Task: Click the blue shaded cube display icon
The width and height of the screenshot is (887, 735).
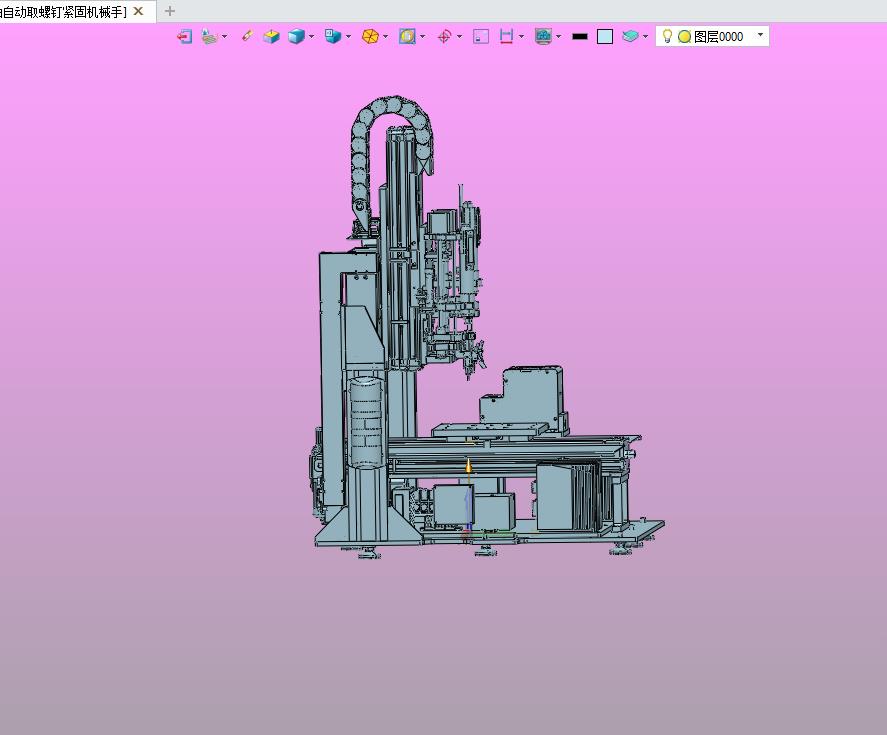Action: (296, 37)
